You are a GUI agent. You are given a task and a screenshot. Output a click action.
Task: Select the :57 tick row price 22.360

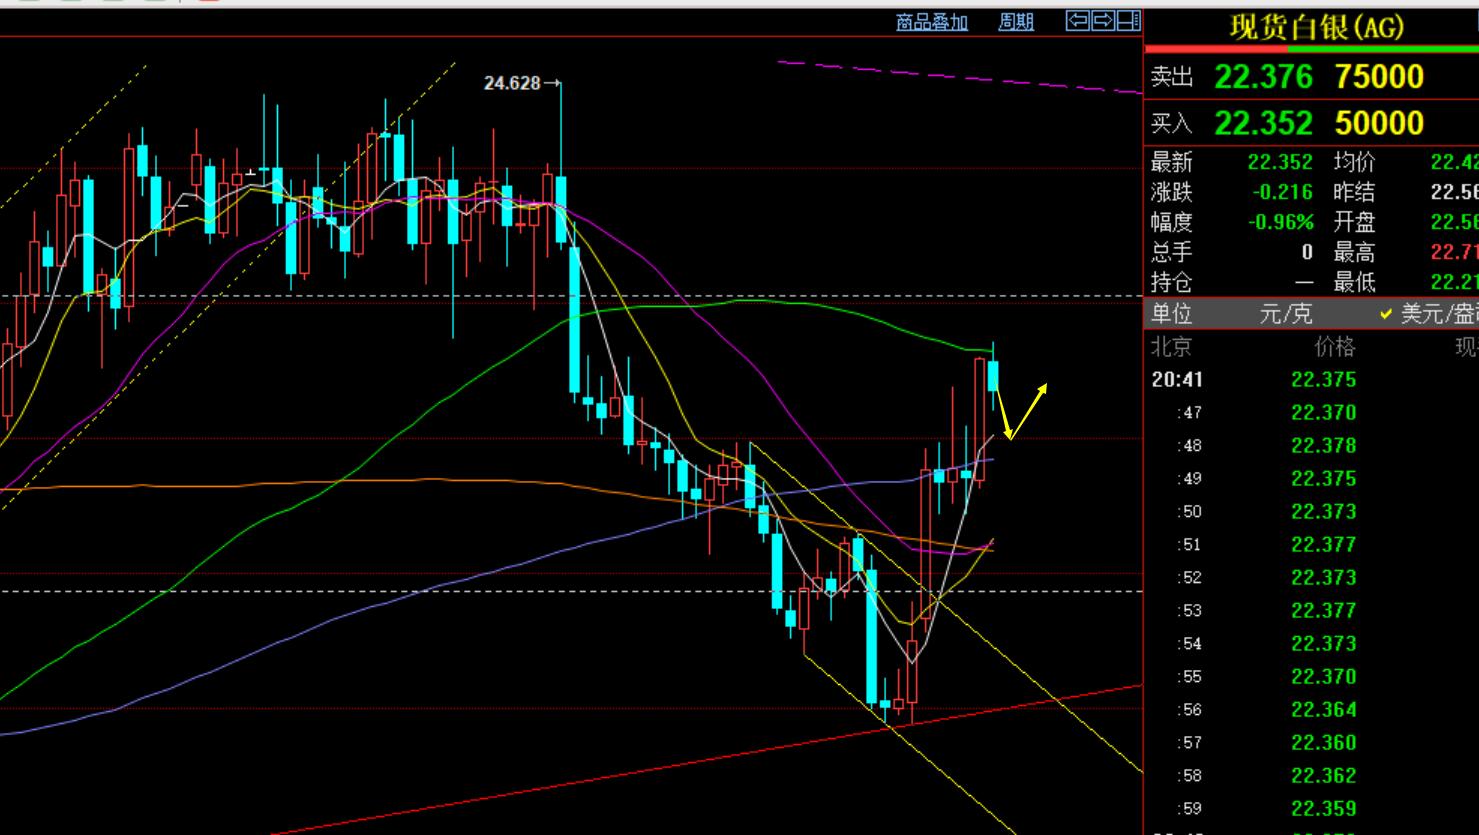(1324, 742)
